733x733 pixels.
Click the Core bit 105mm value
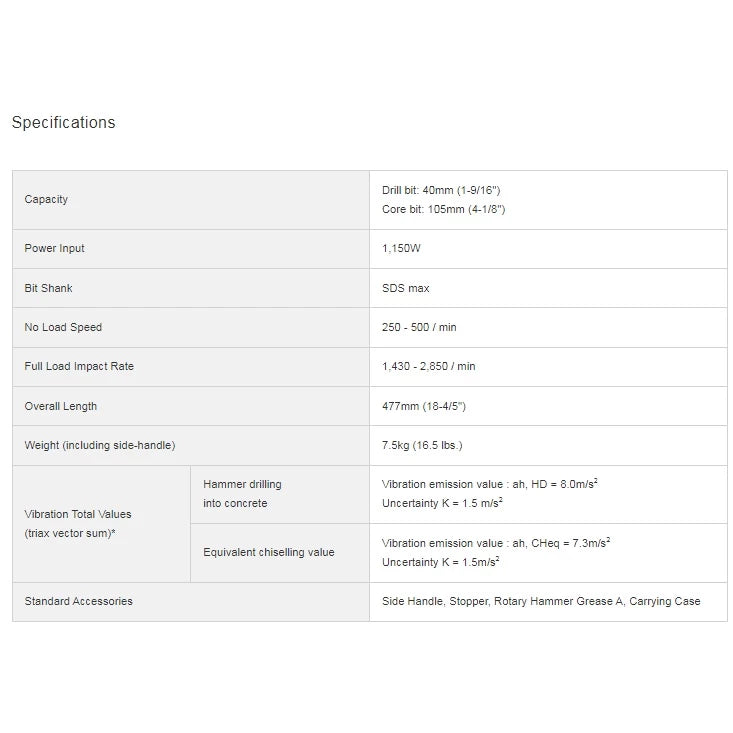[x=443, y=209]
